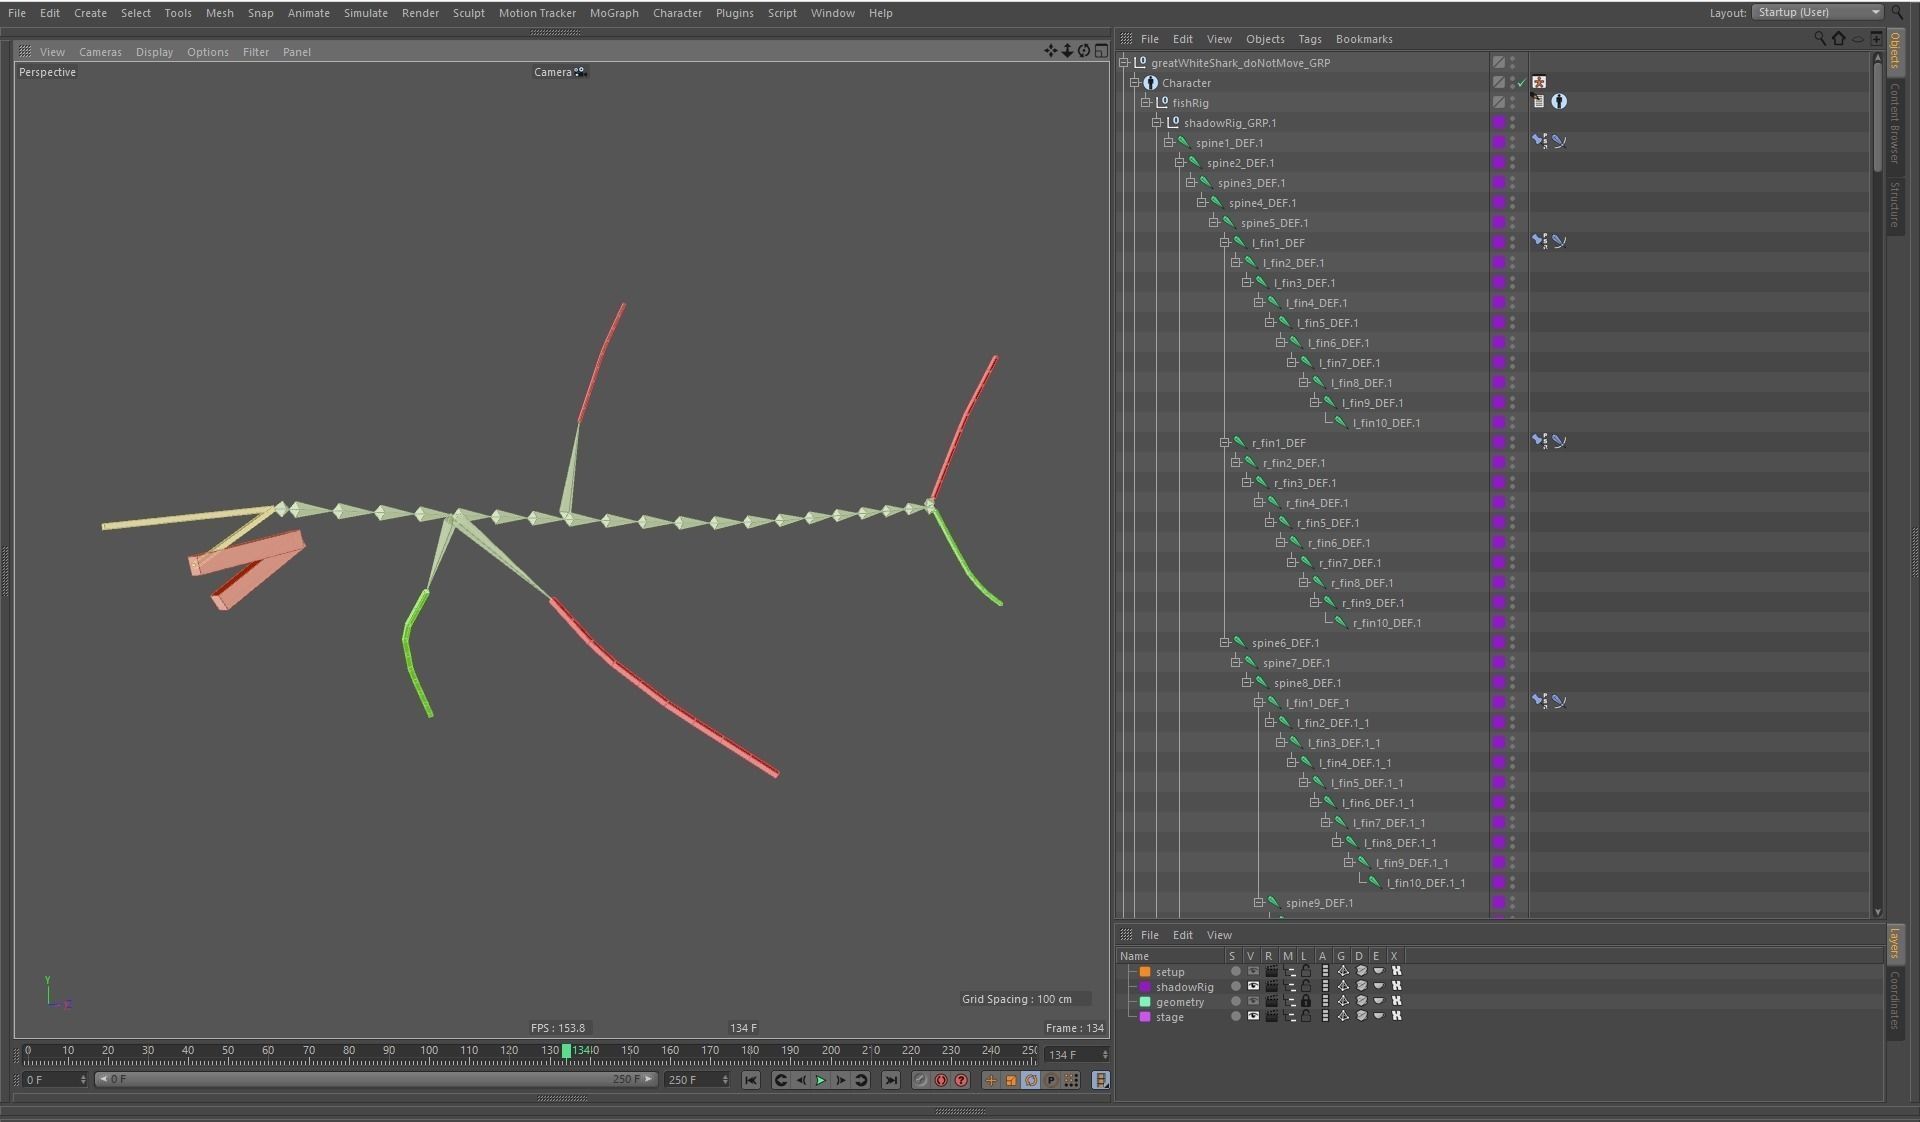1920x1122 pixels.
Task: Jump to the end of the animation
Action: (x=891, y=1080)
